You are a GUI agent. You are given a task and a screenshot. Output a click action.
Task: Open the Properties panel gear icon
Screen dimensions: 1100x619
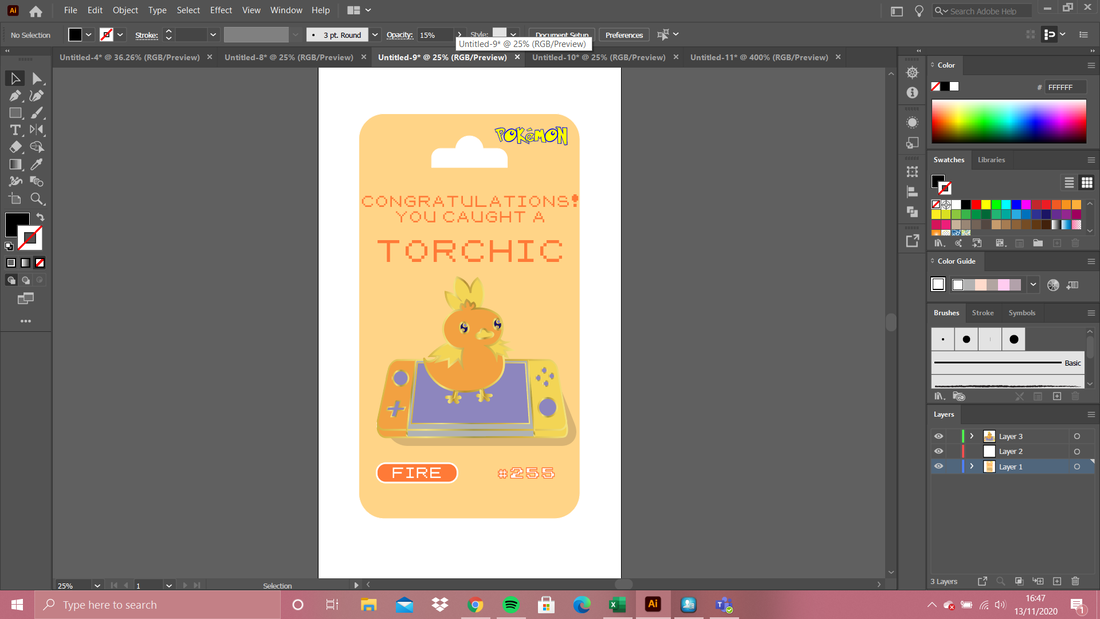[x=912, y=72]
